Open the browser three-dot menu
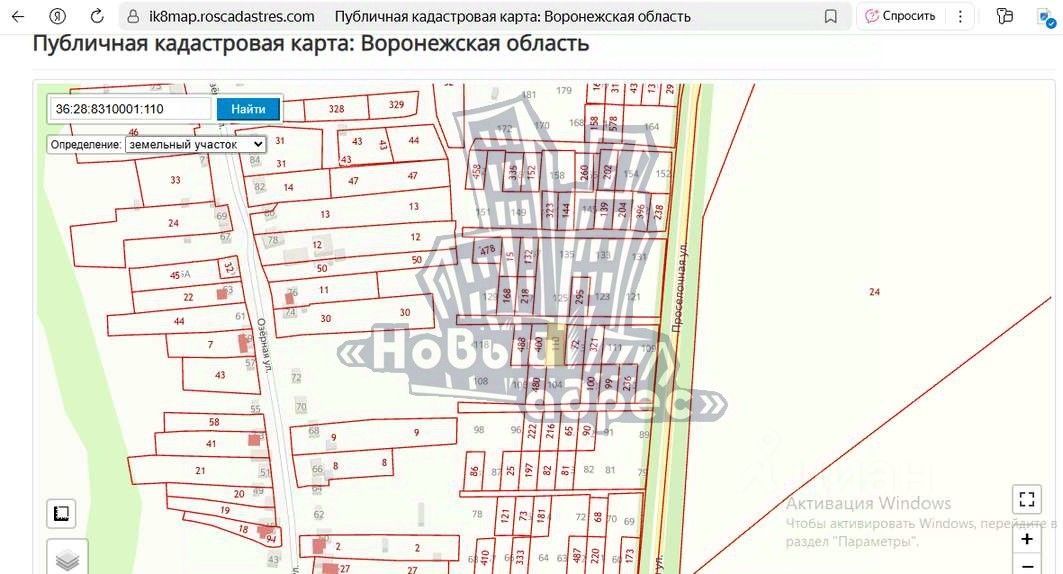Image resolution: width=1063 pixels, height=574 pixels. click(960, 16)
